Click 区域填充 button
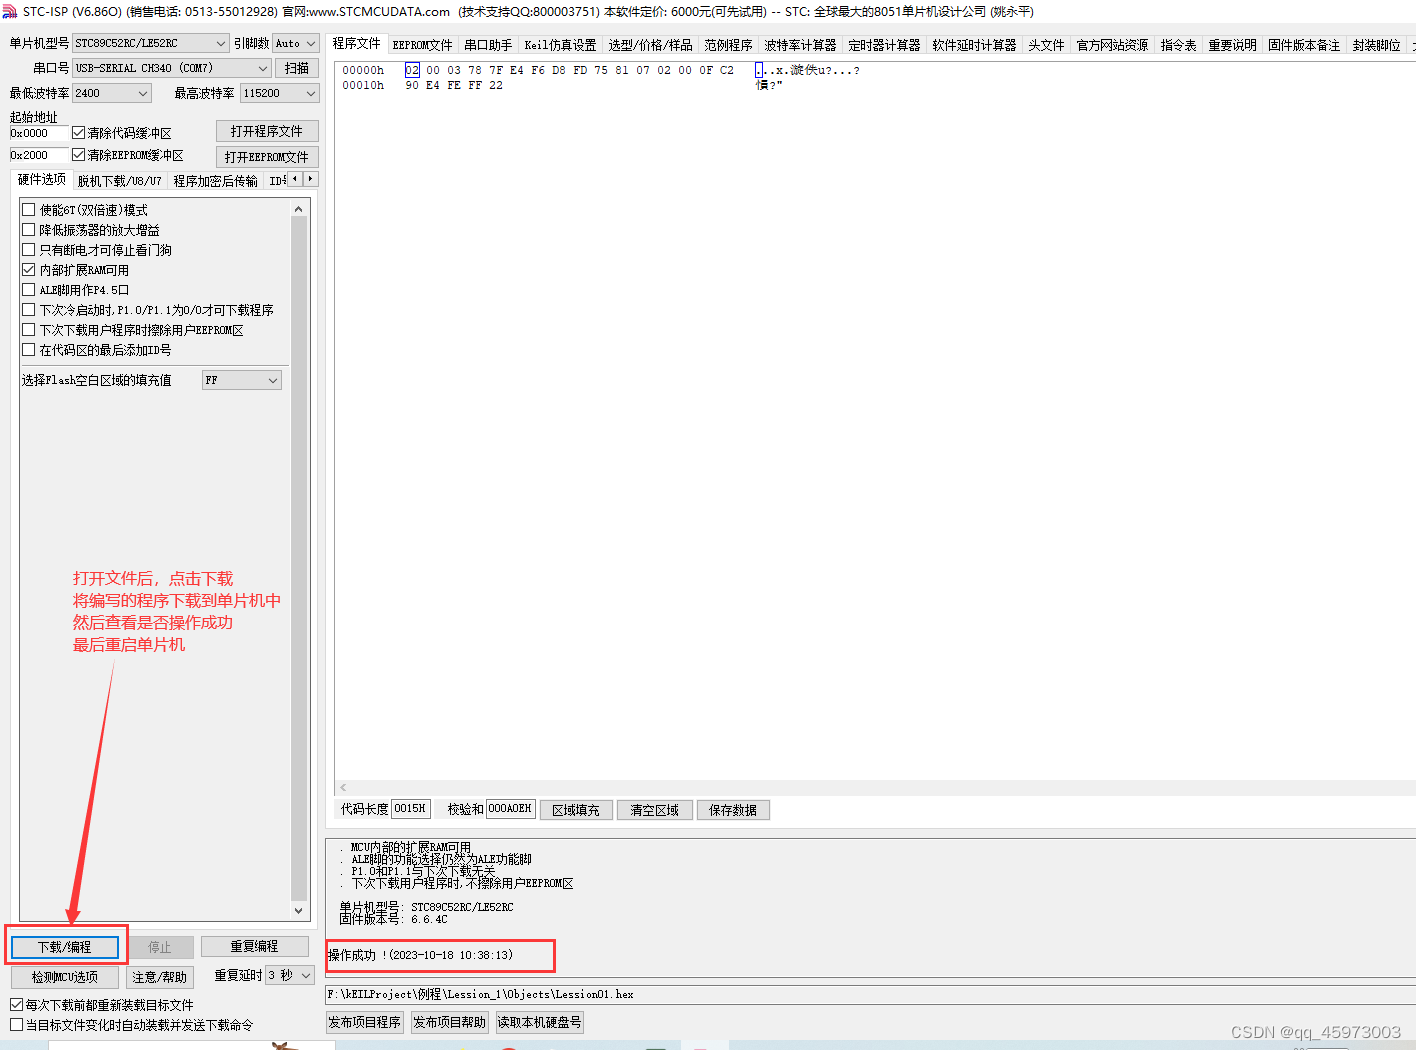The height and width of the screenshot is (1050, 1416). click(x=576, y=810)
